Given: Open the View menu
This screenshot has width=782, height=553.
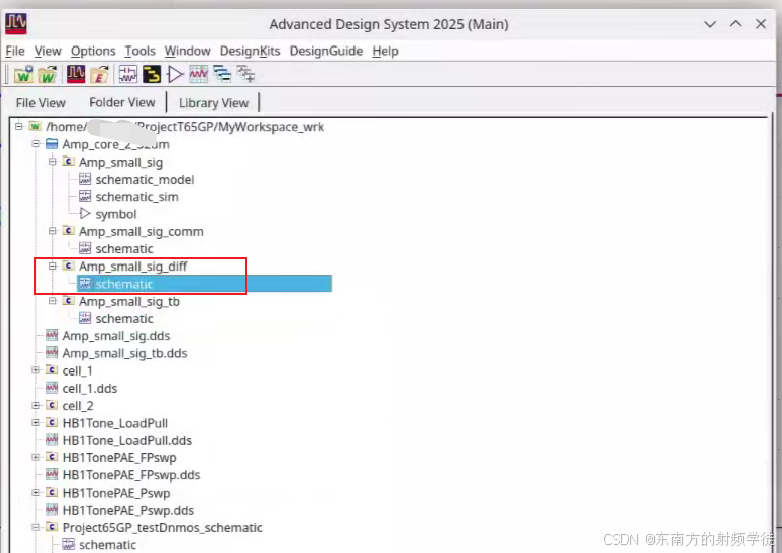Looking at the screenshot, I should click(48, 51).
